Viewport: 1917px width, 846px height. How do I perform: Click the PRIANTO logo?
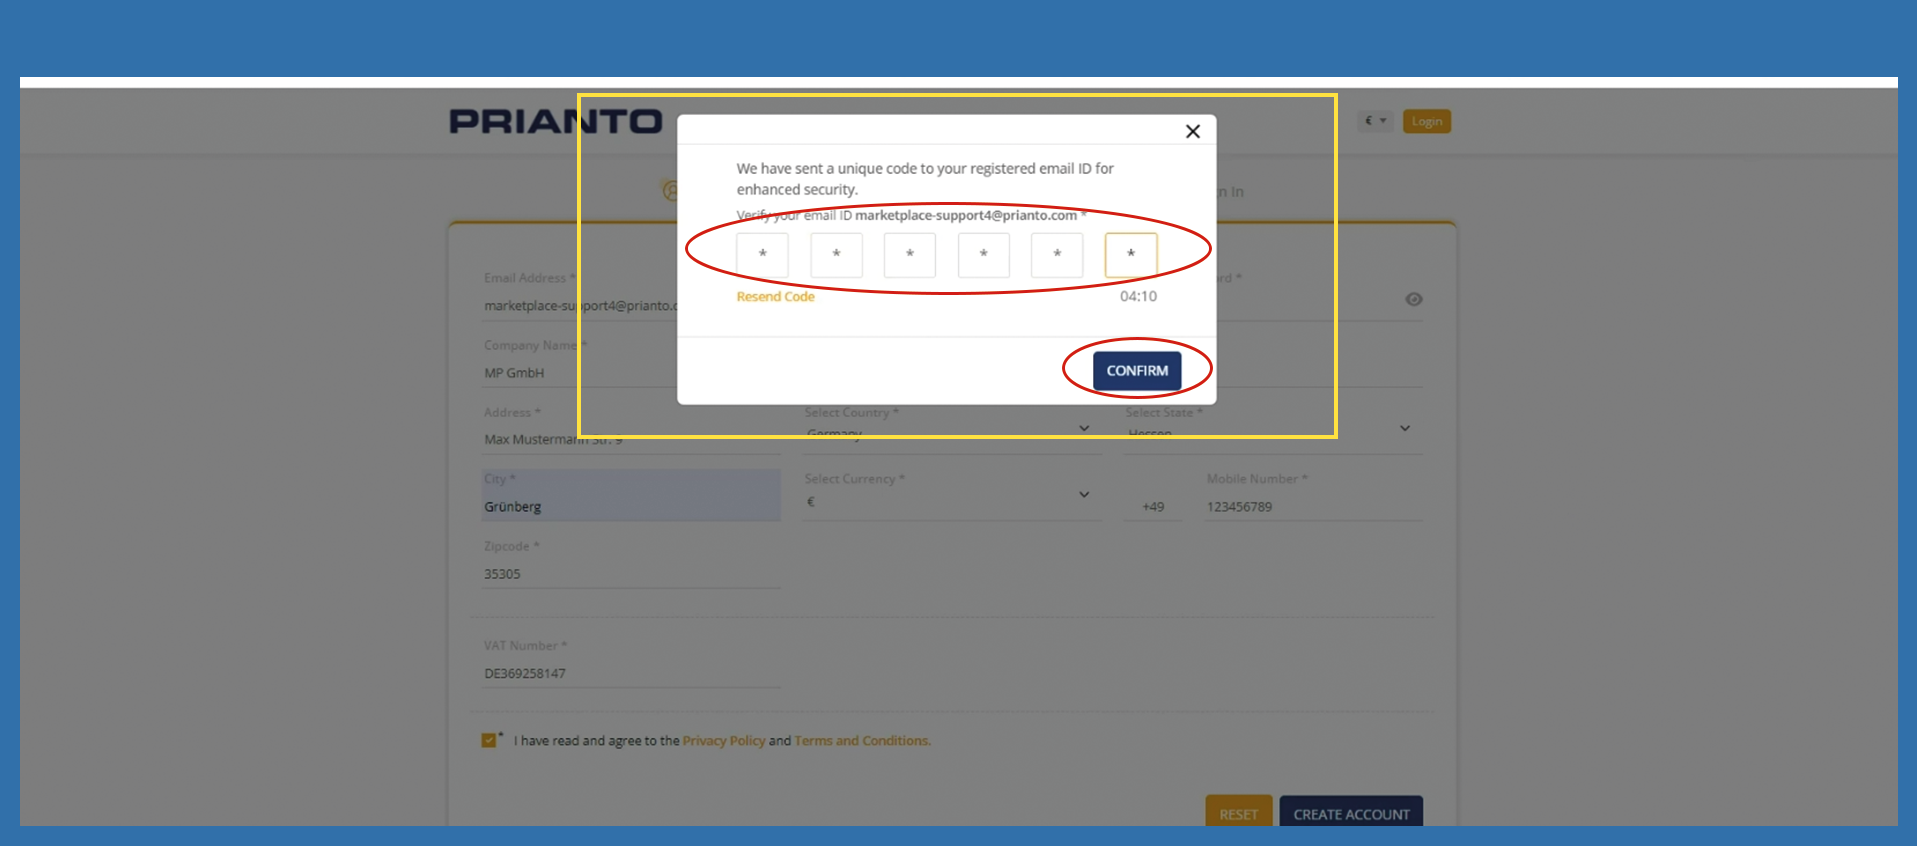point(555,122)
